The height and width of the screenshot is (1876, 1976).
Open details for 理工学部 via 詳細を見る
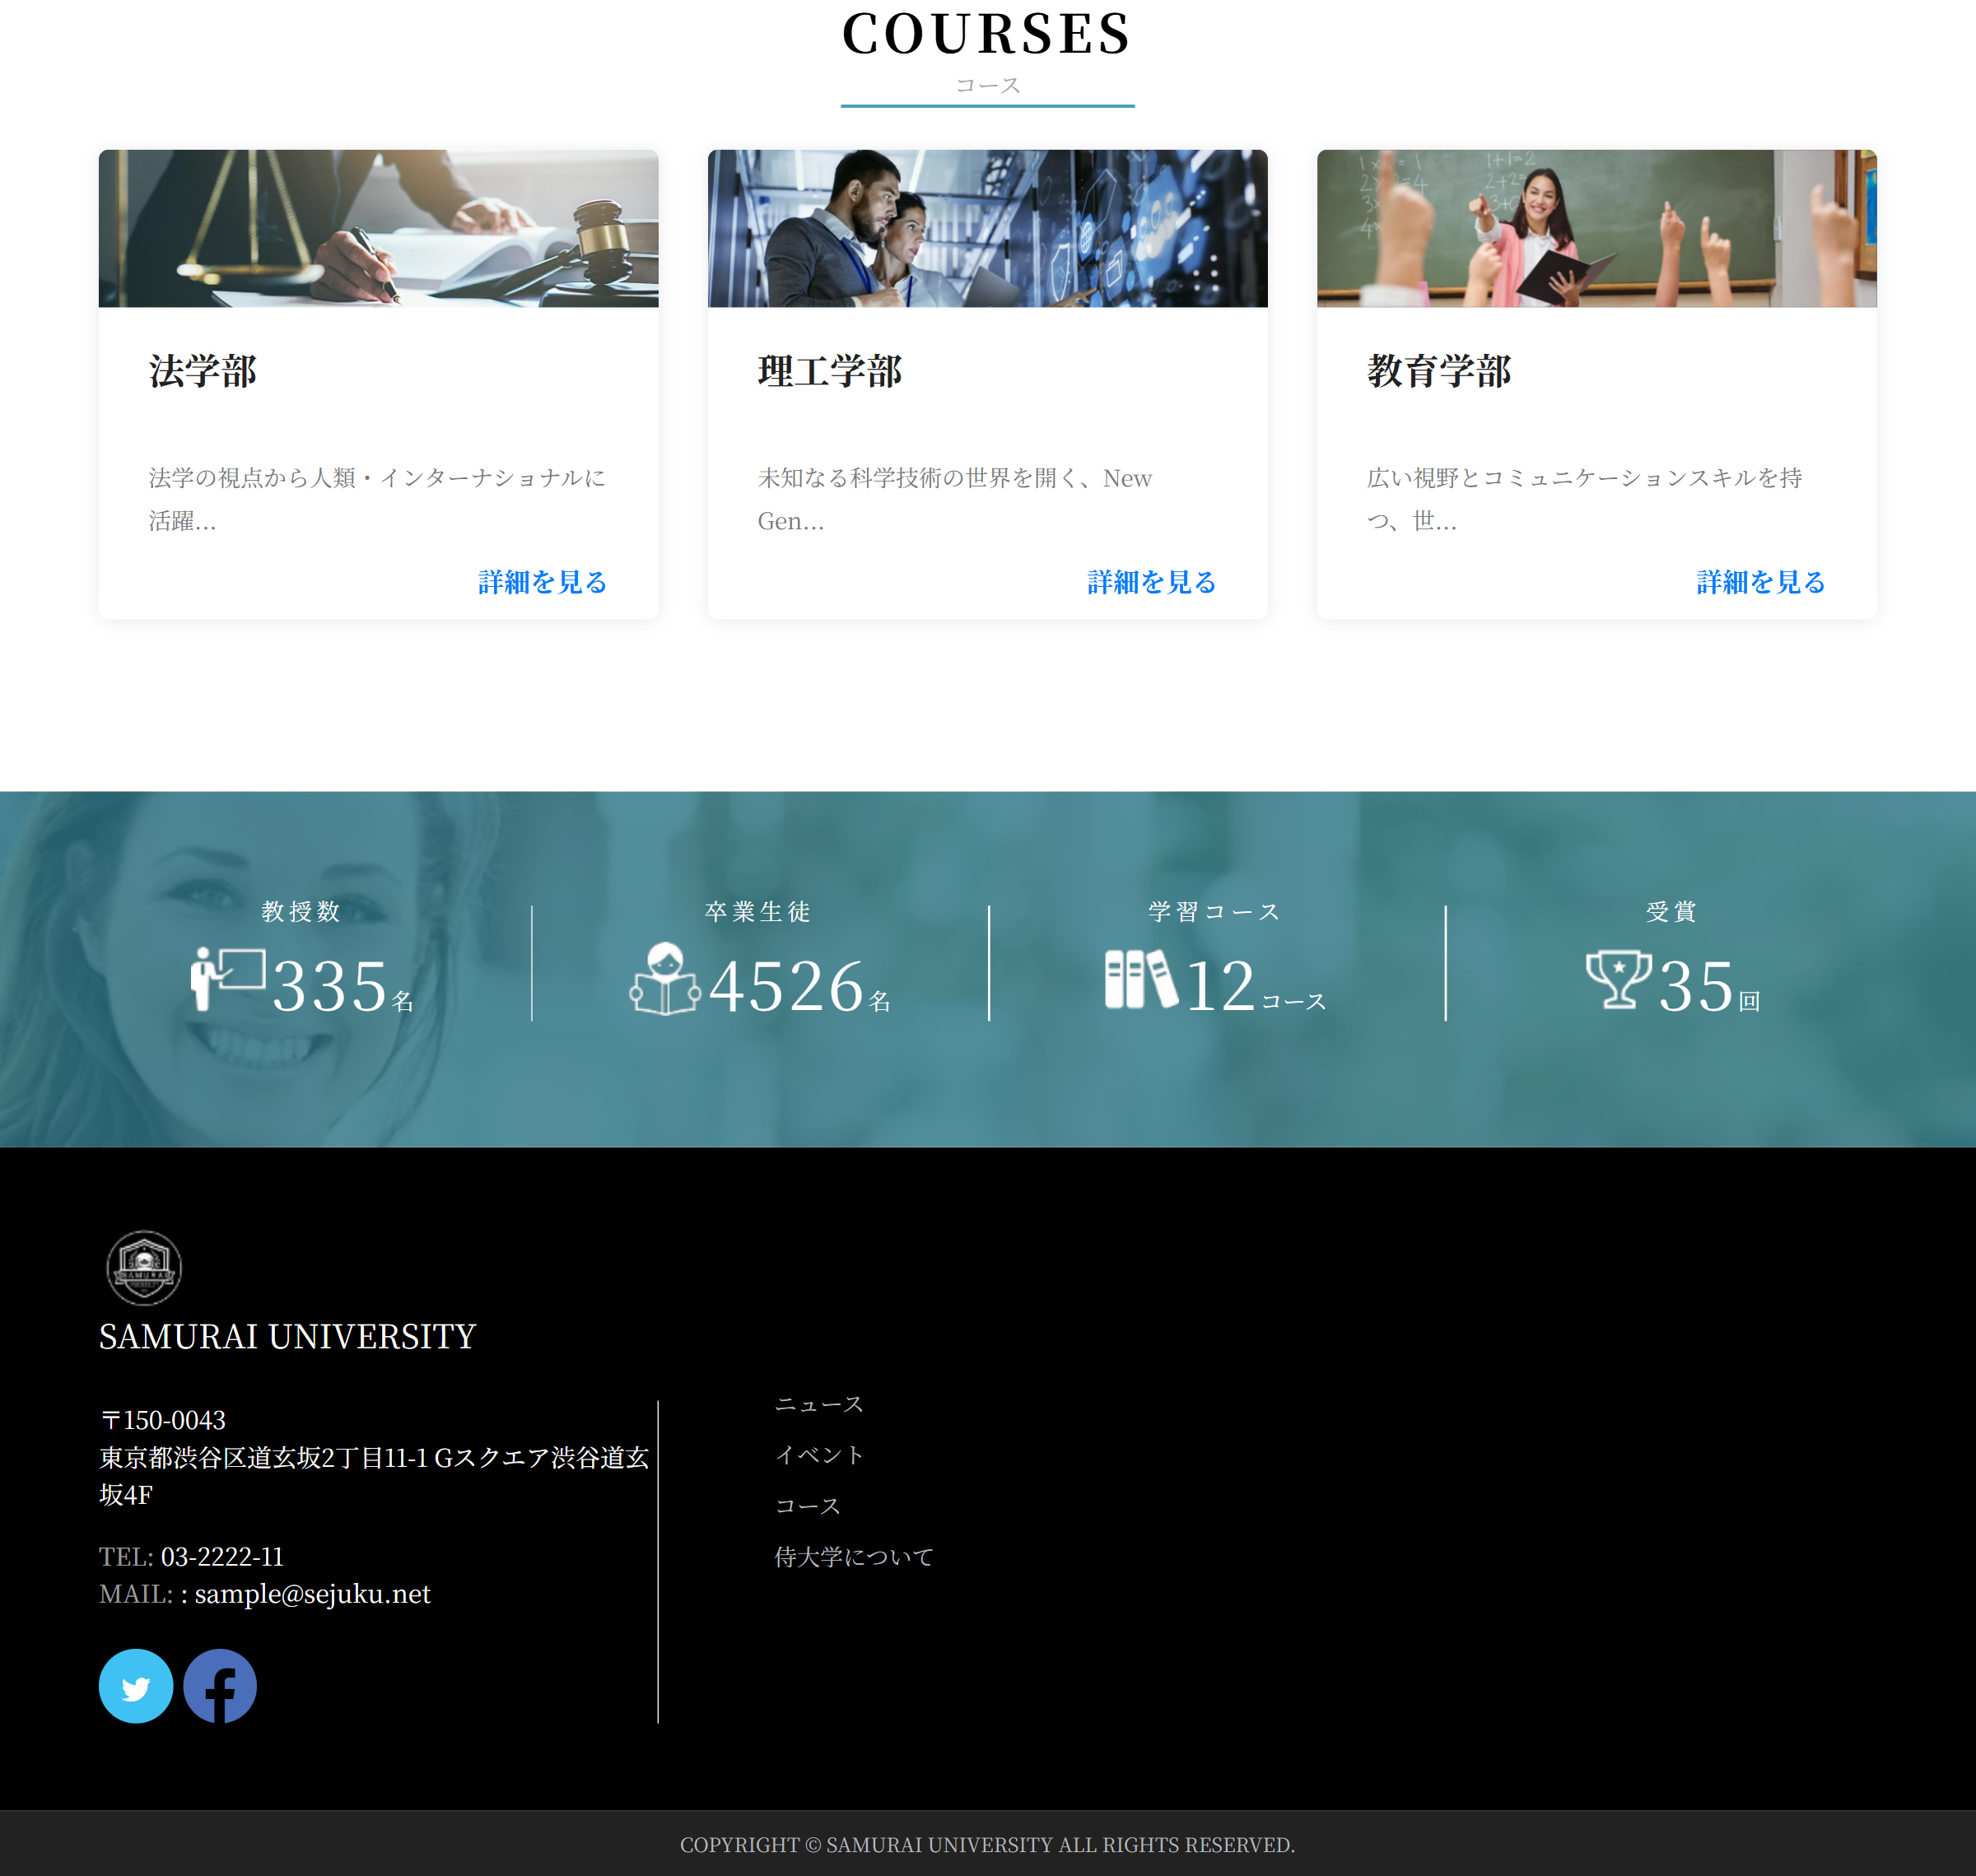pos(1150,582)
